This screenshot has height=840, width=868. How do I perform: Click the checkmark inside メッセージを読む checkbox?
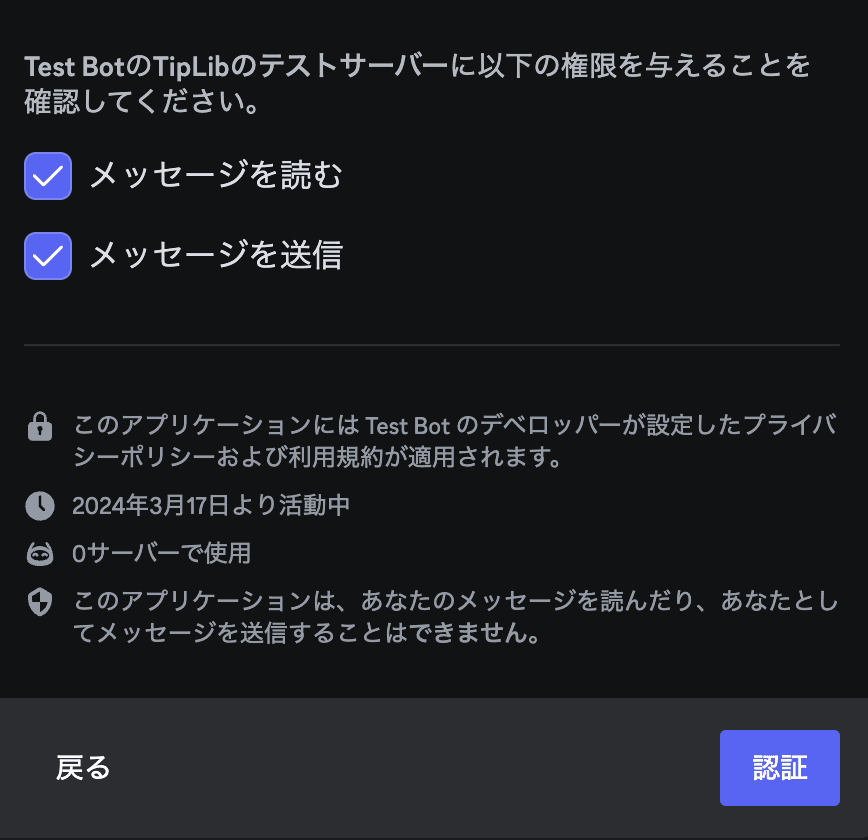(47, 176)
